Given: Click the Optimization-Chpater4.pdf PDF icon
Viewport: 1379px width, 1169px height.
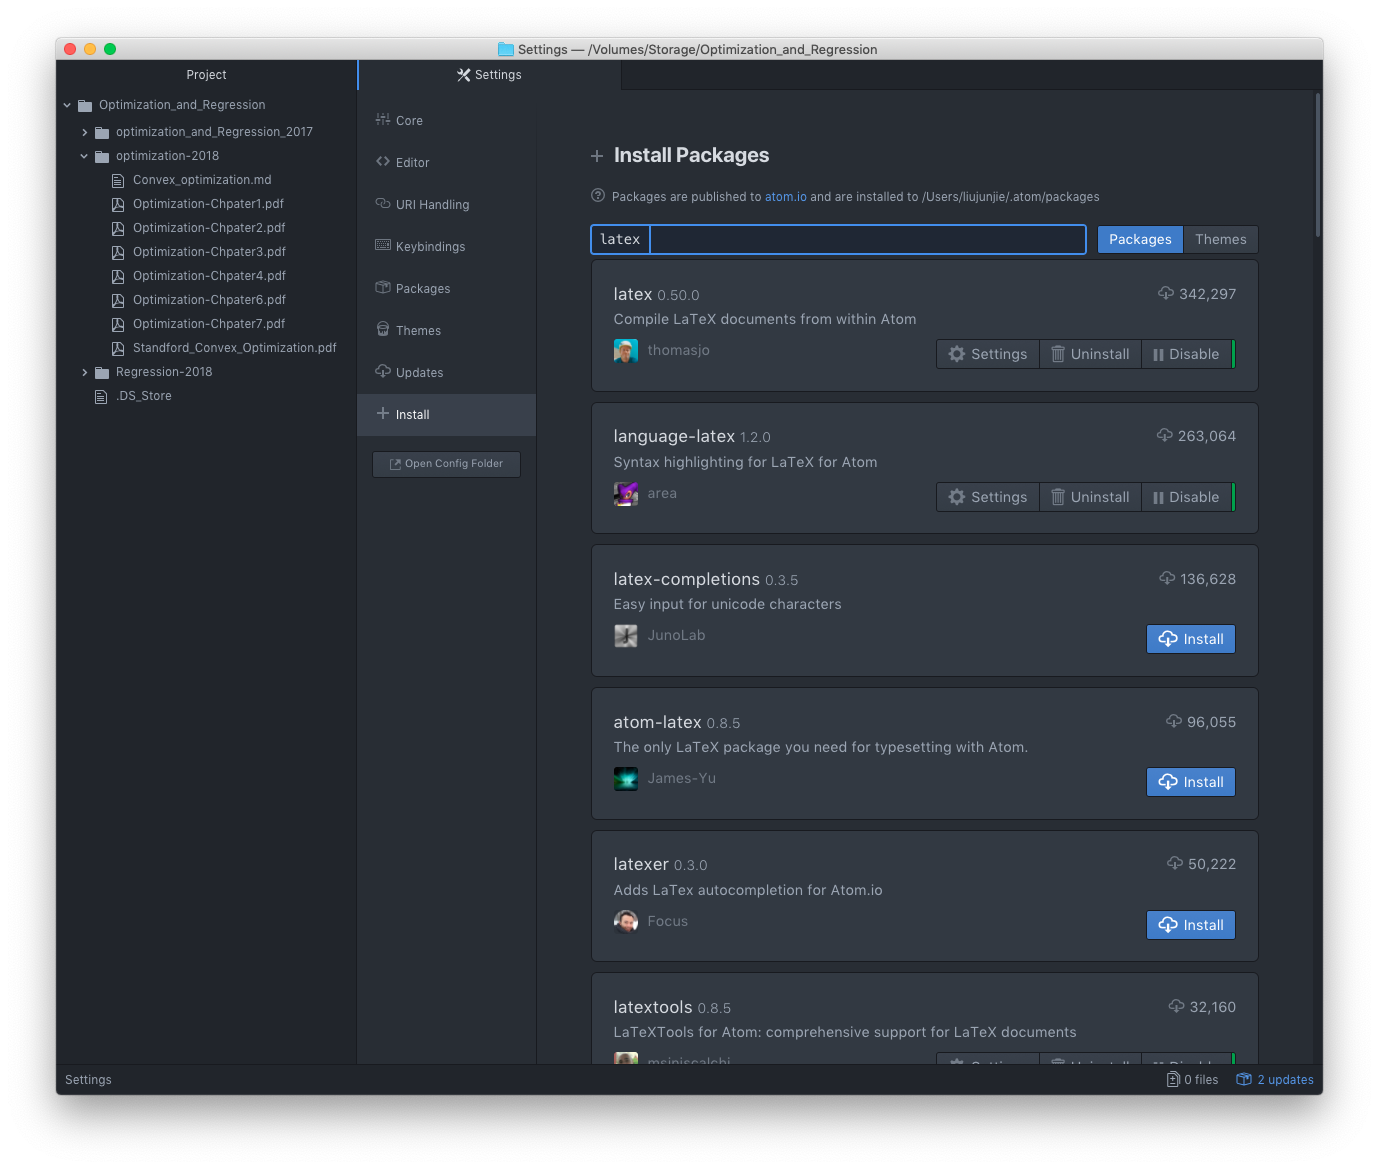Looking at the screenshot, I should (x=118, y=276).
